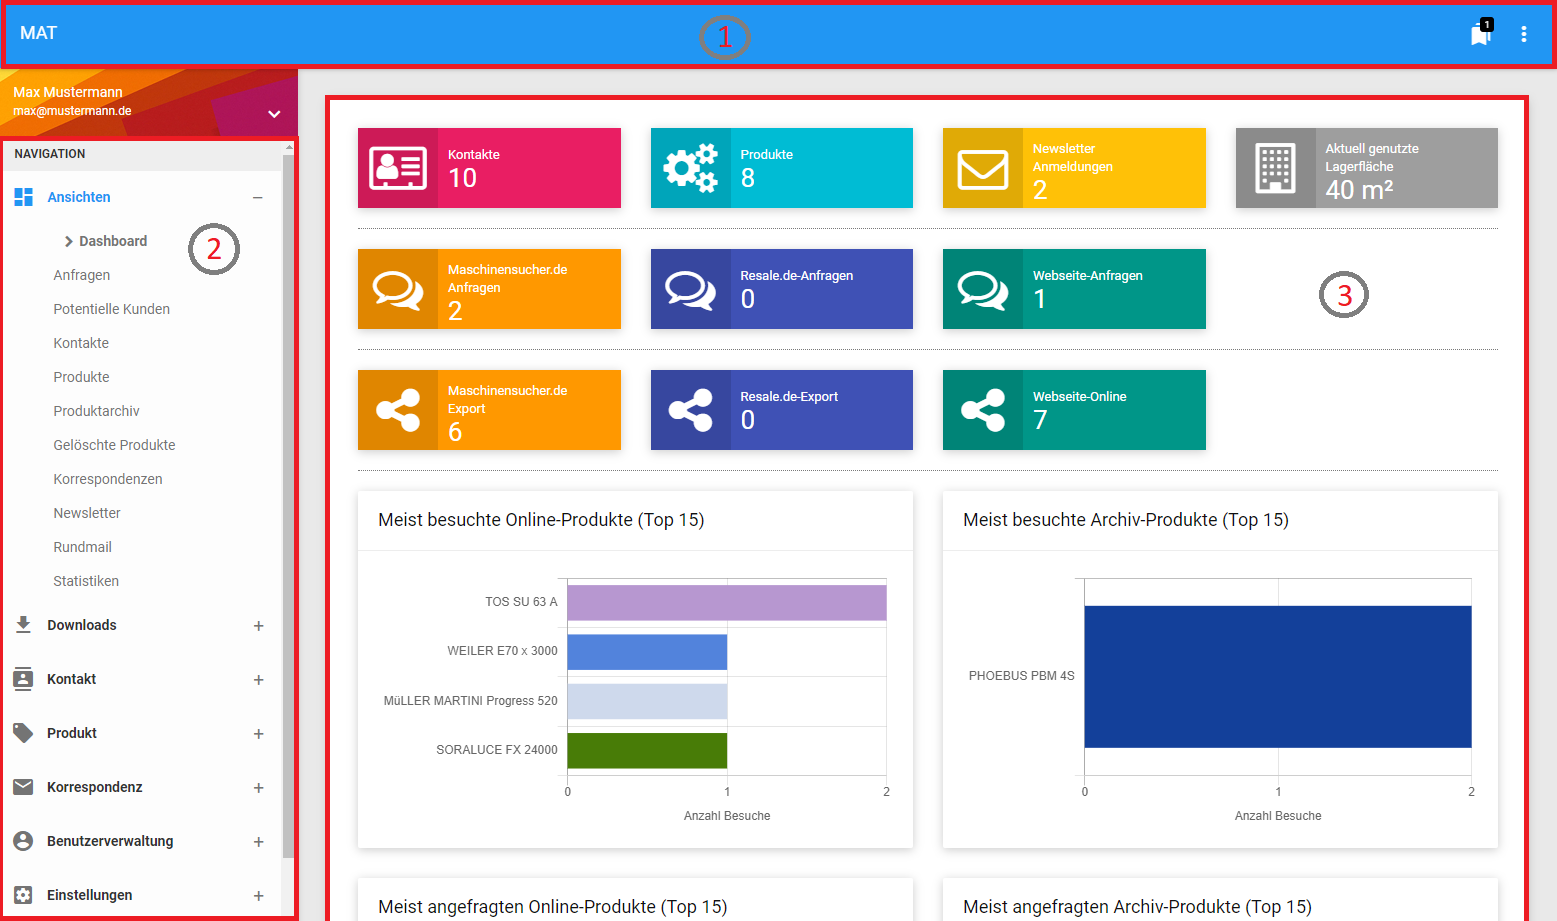Open the bookmark notifications icon
The image size is (1557, 921).
1480,34
